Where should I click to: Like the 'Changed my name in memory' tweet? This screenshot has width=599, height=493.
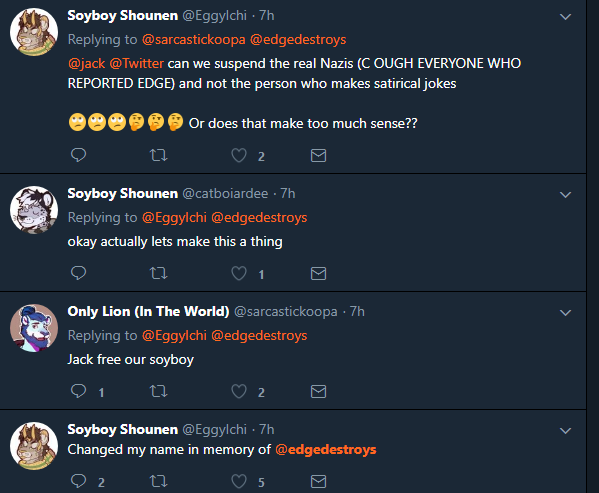tap(239, 481)
